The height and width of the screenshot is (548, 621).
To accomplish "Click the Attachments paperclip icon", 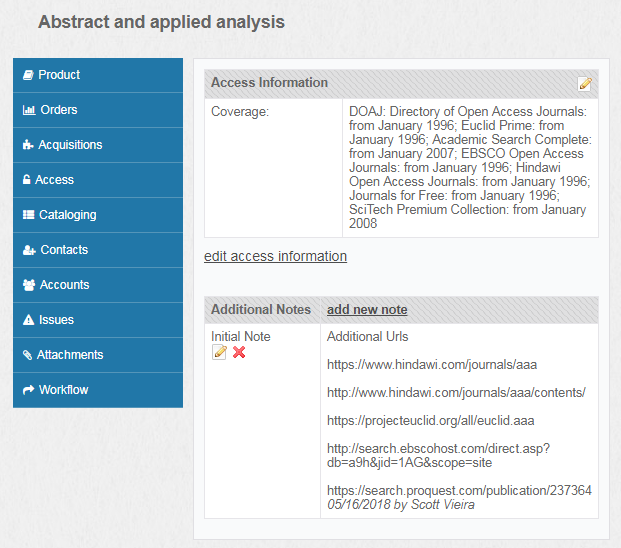I will 27,355.
